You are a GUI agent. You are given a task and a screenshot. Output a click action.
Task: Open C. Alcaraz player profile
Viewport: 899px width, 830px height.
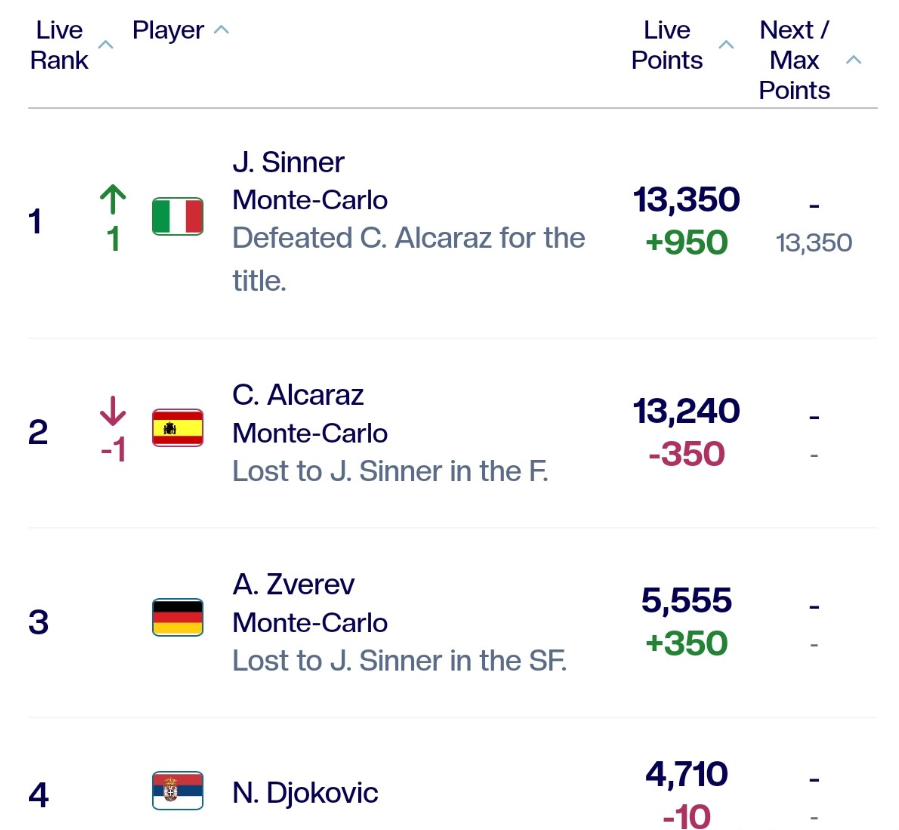coord(298,395)
